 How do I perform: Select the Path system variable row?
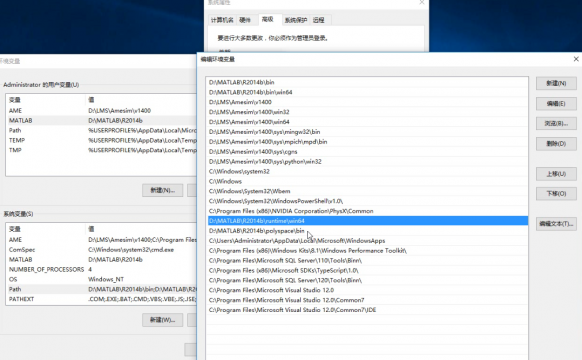point(101,289)
